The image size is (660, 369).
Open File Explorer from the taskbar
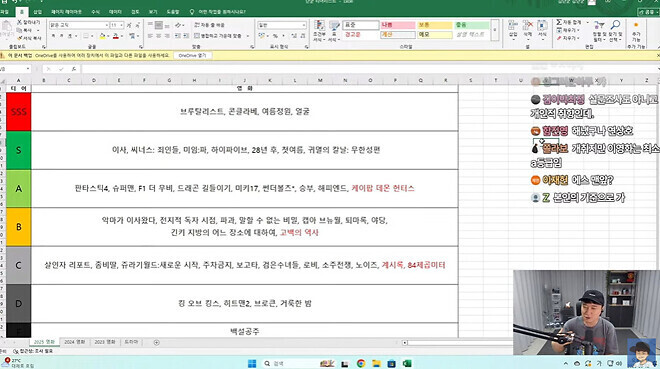click(376, 363)
